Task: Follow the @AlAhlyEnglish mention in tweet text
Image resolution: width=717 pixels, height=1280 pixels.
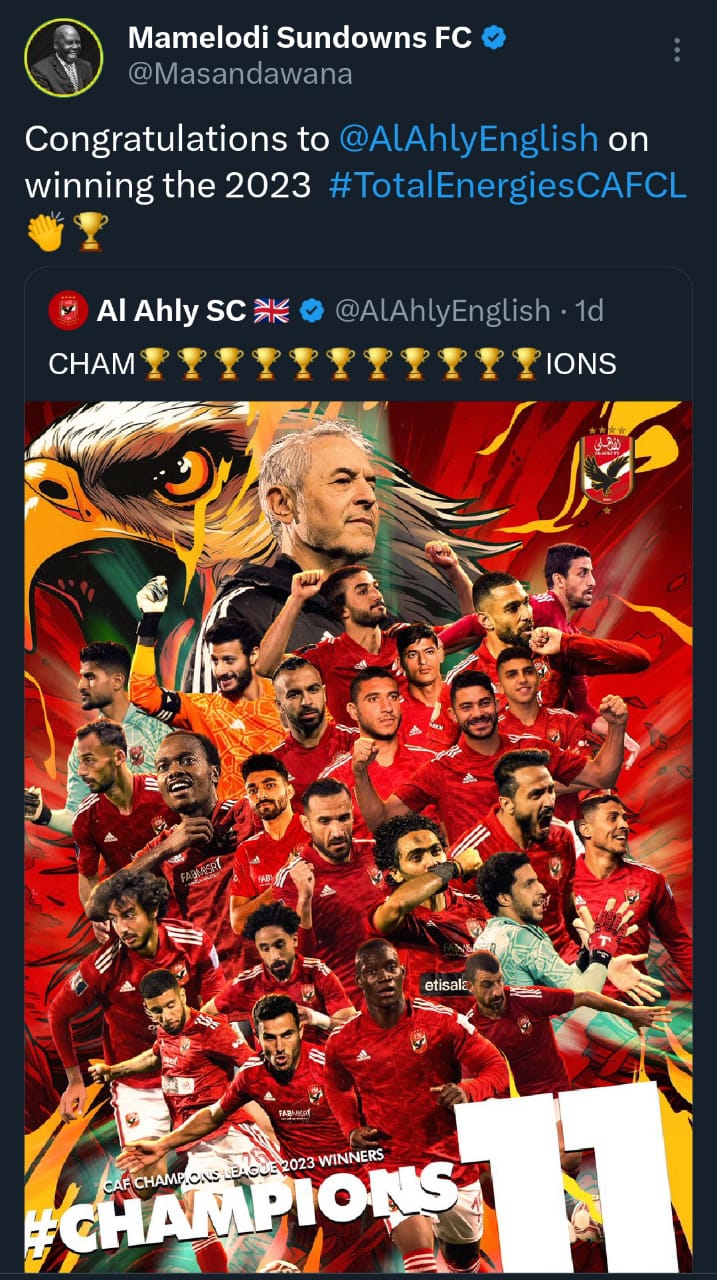Action: 469,140
